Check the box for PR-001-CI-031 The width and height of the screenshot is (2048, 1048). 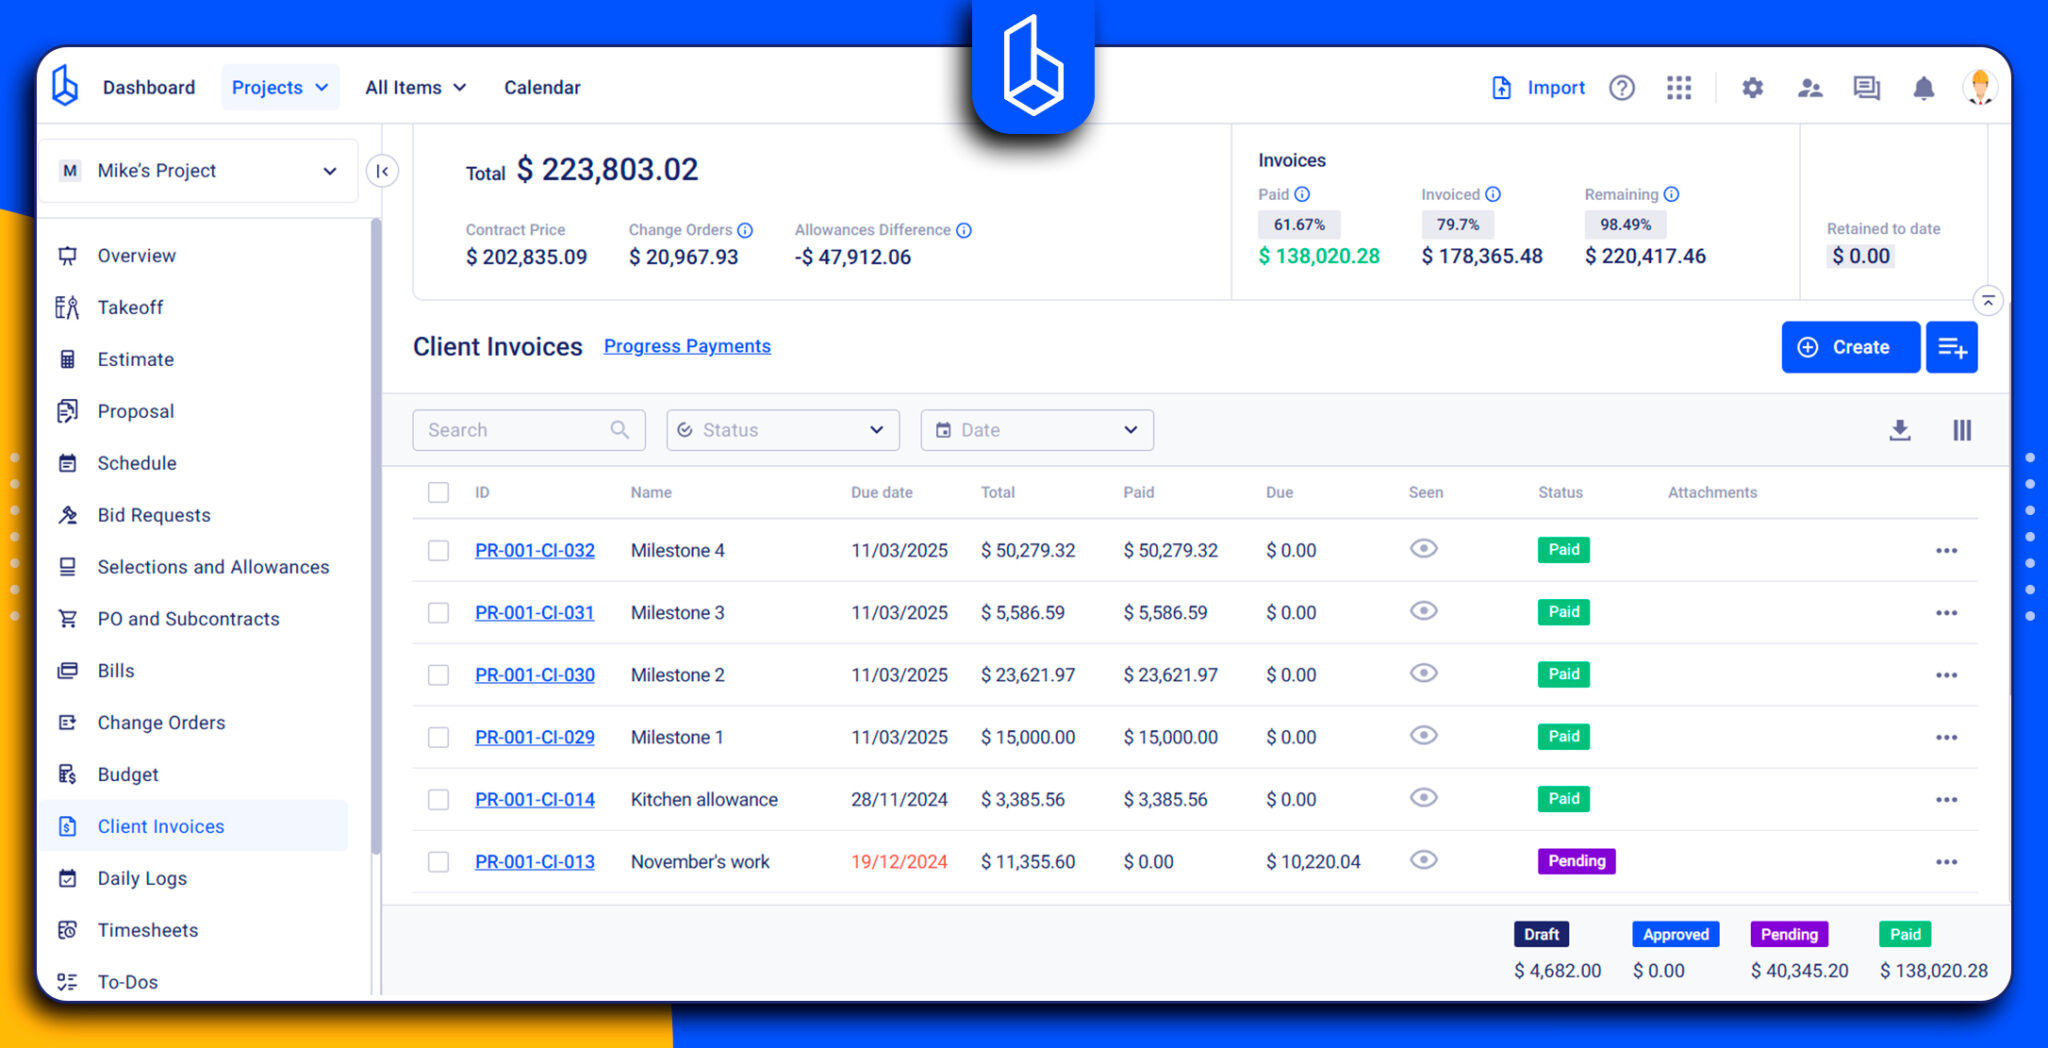[438, 613]
